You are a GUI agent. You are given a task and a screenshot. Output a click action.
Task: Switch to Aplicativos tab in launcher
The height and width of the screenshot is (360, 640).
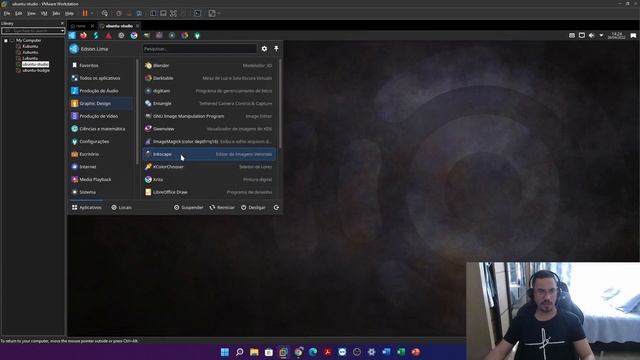(86, 207)
